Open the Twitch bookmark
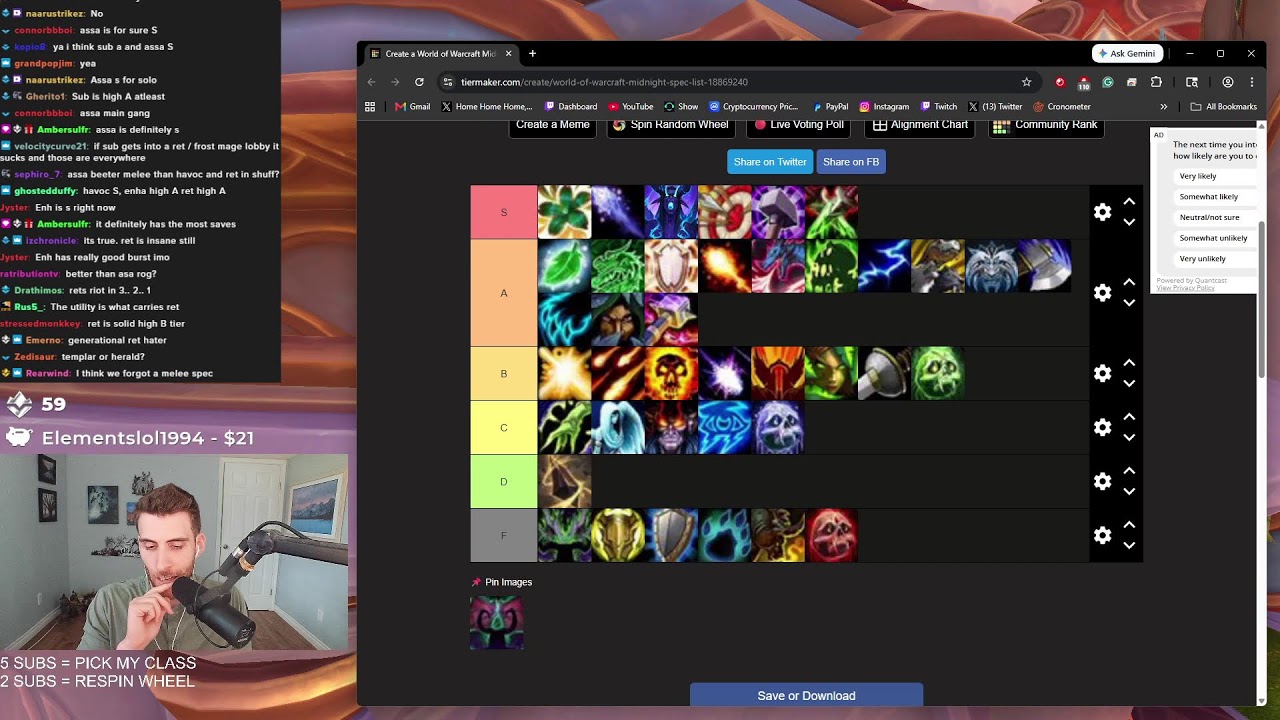This screenshot has width=1280, height=720. coord(939,107)
